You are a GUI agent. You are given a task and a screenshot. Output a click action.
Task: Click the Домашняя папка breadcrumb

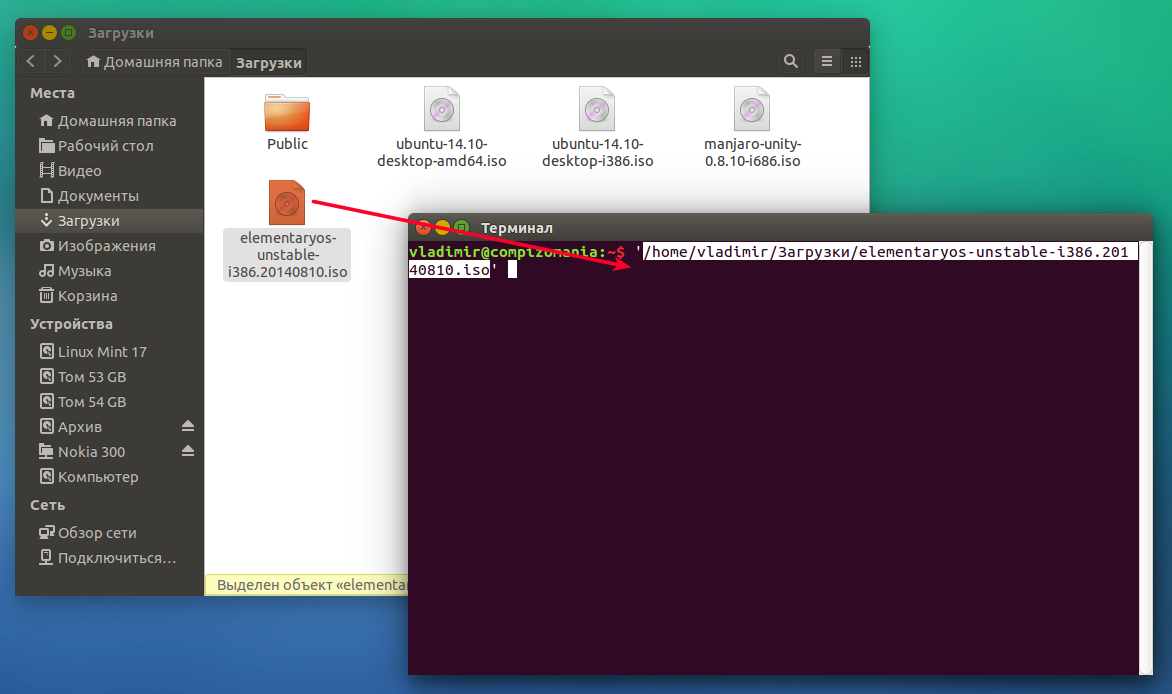154,62
